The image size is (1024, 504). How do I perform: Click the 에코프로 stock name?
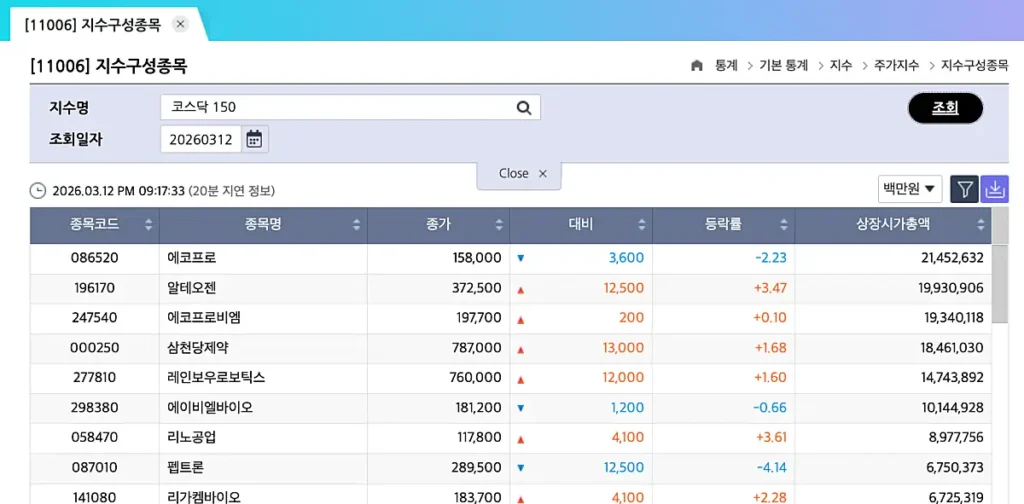191,258
